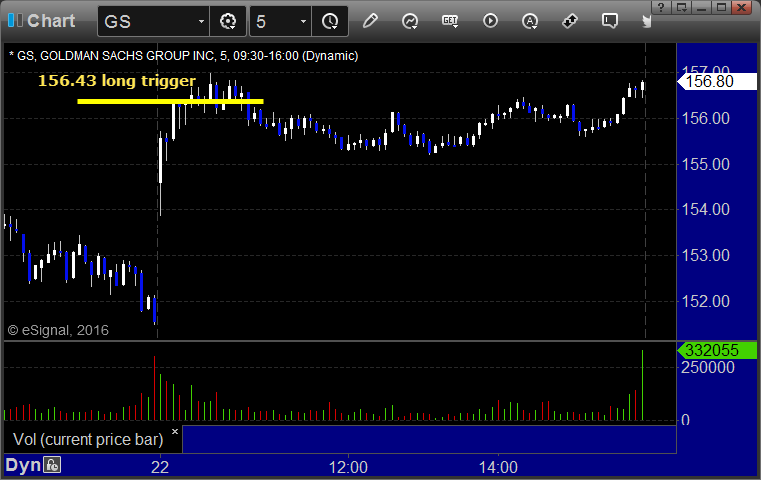Select the yellow 156.43 trigger line
The height and width of the screenshot is (480, 761).
(x=170, y=101)
